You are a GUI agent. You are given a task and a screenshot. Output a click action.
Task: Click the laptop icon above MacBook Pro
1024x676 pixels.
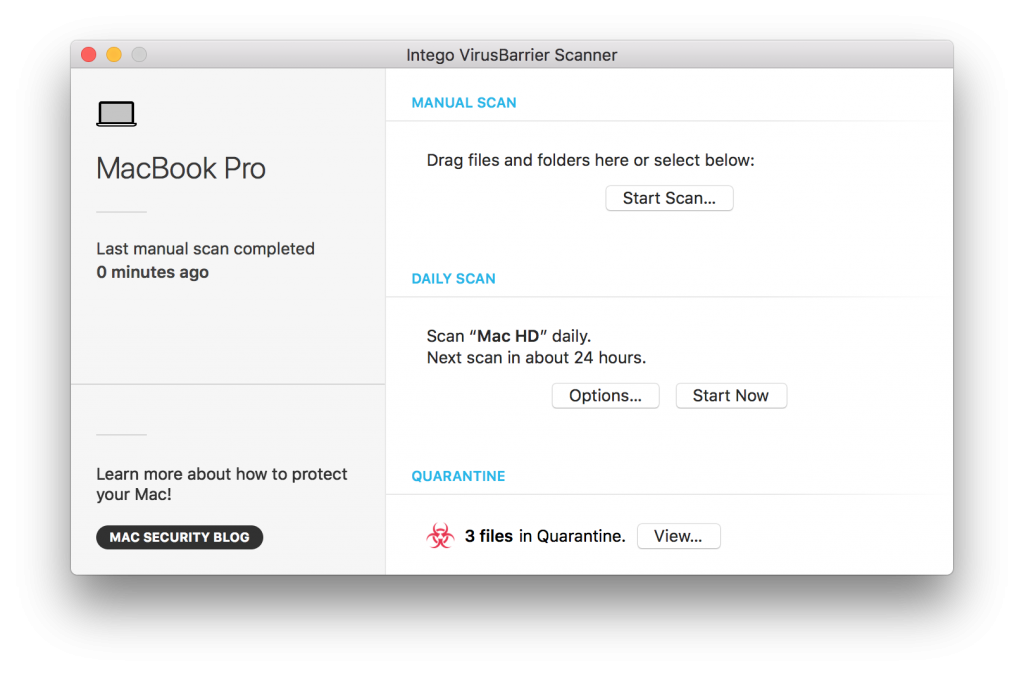point(116,114)
